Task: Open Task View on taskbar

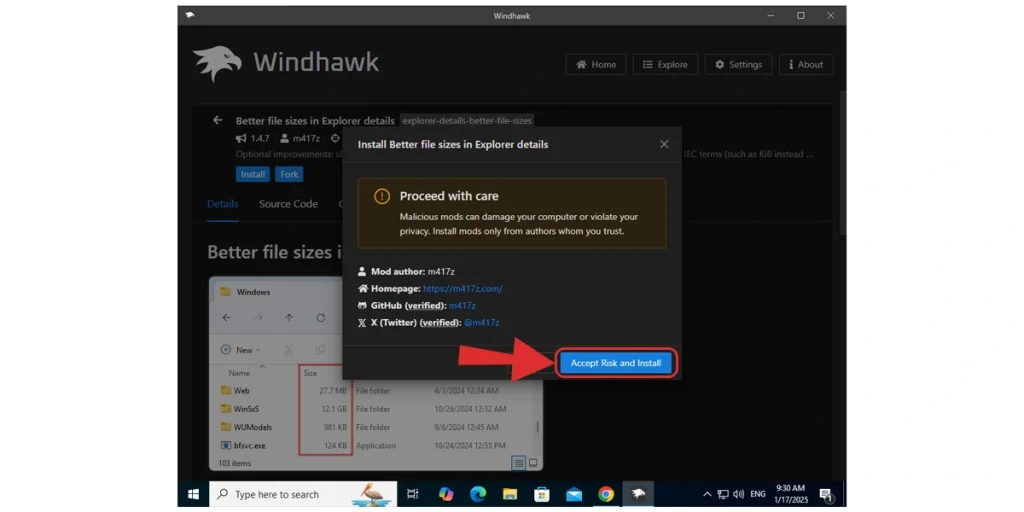Action: point(412,494)
